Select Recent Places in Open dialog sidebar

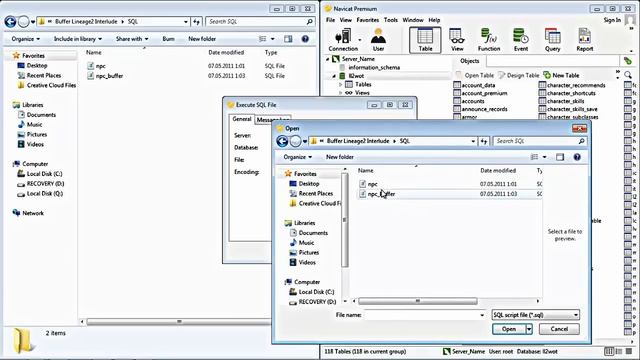[311, 193]
